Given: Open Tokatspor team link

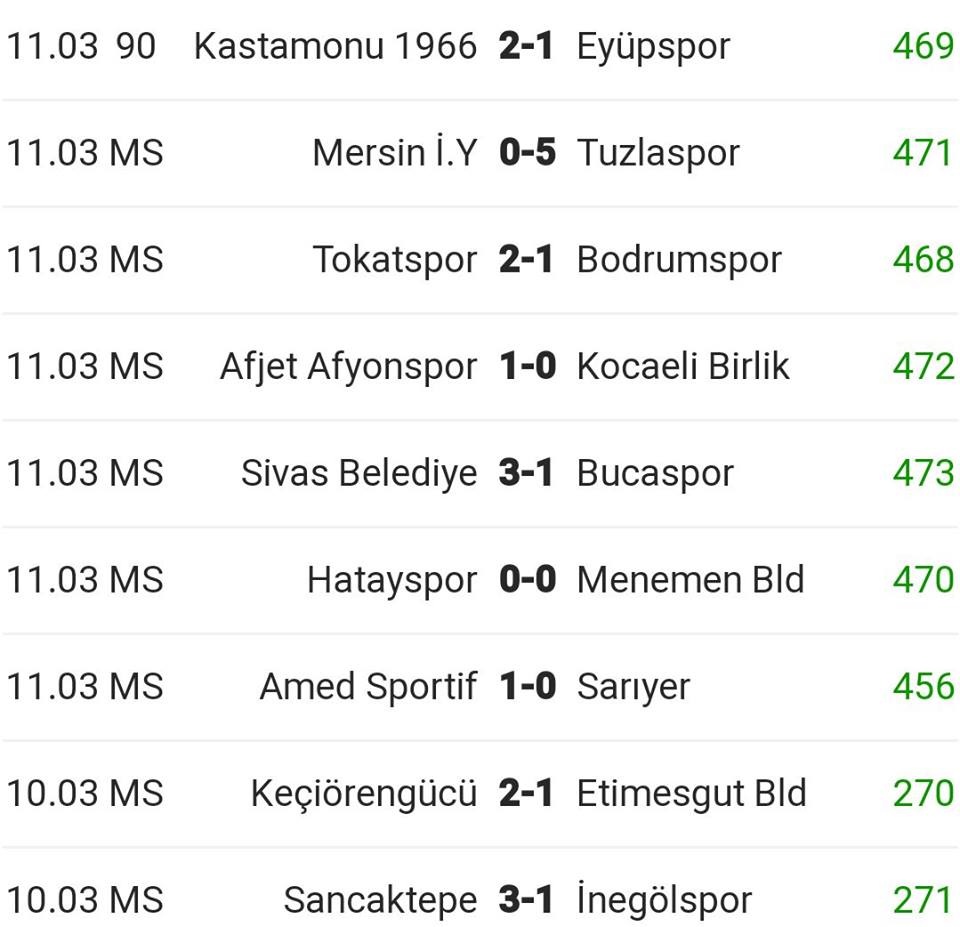Looking at the screenshot, I should point(395,260).
